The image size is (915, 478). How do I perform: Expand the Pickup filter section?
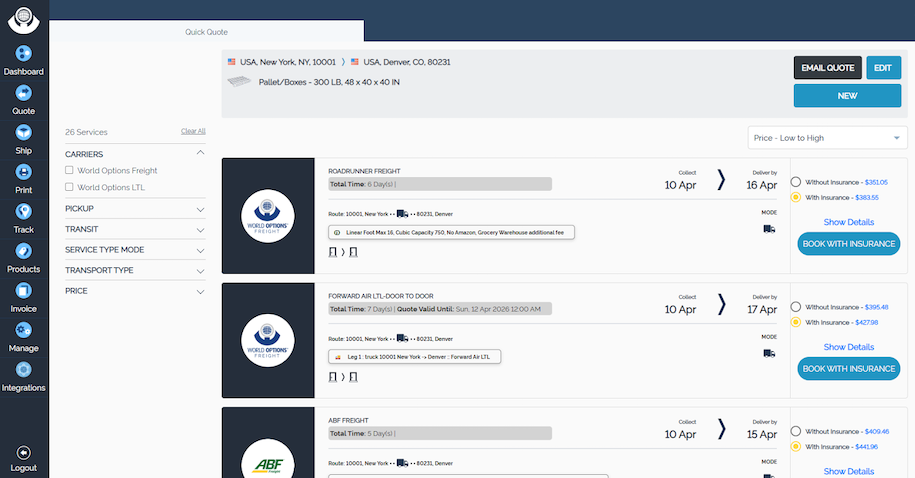pos(135,209)
